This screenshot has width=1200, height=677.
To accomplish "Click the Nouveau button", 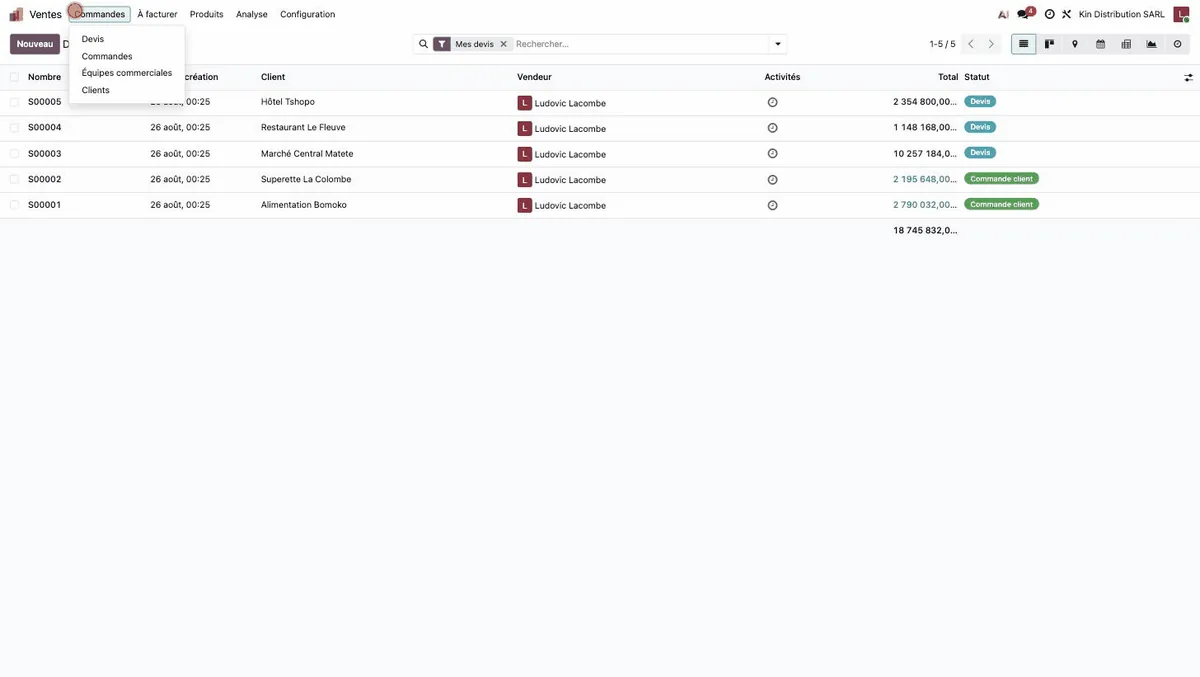I will point(35,44).
